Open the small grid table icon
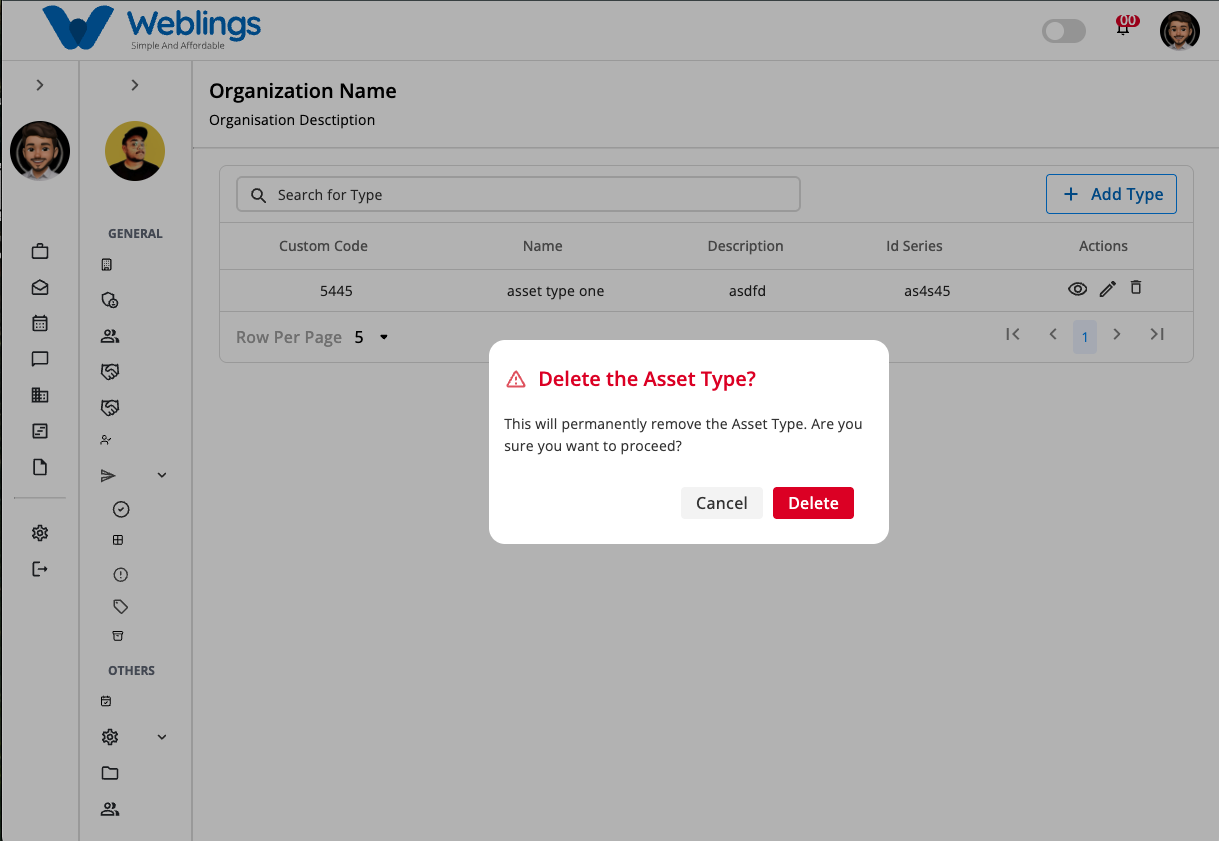The image size is (1219, 841). tap(118, 541)
